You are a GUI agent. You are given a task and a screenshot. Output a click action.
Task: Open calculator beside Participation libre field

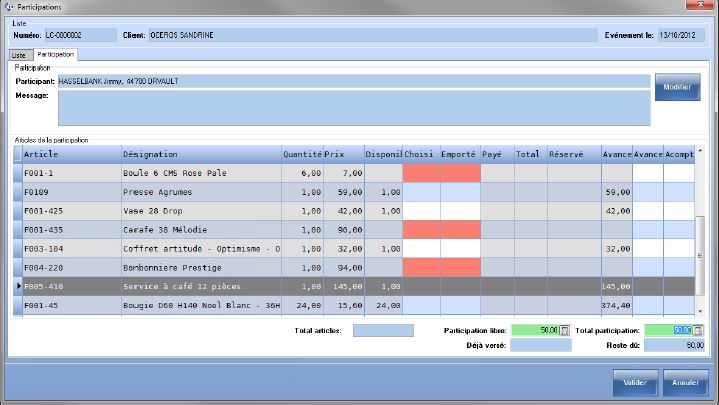click(564, 330)
